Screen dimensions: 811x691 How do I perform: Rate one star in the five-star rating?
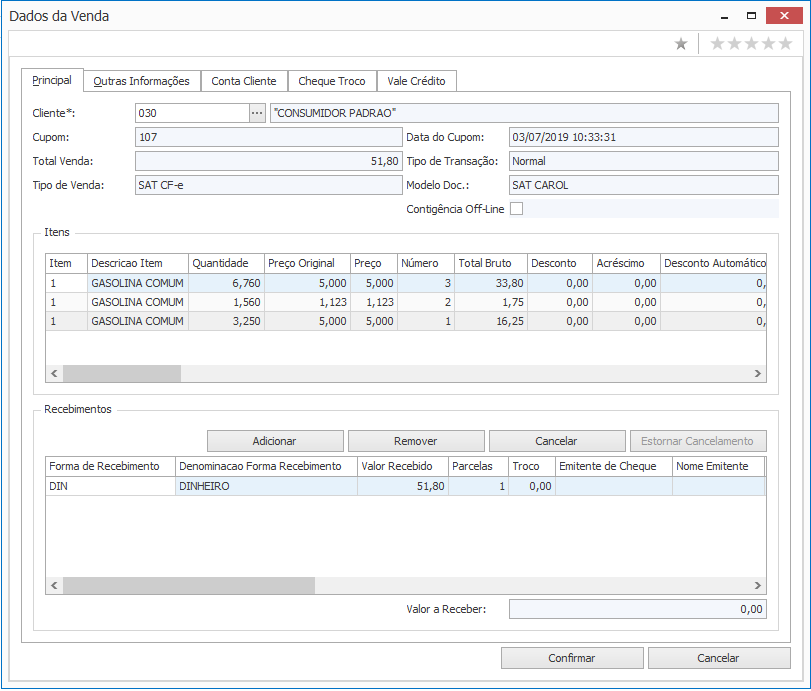point(717,43)
